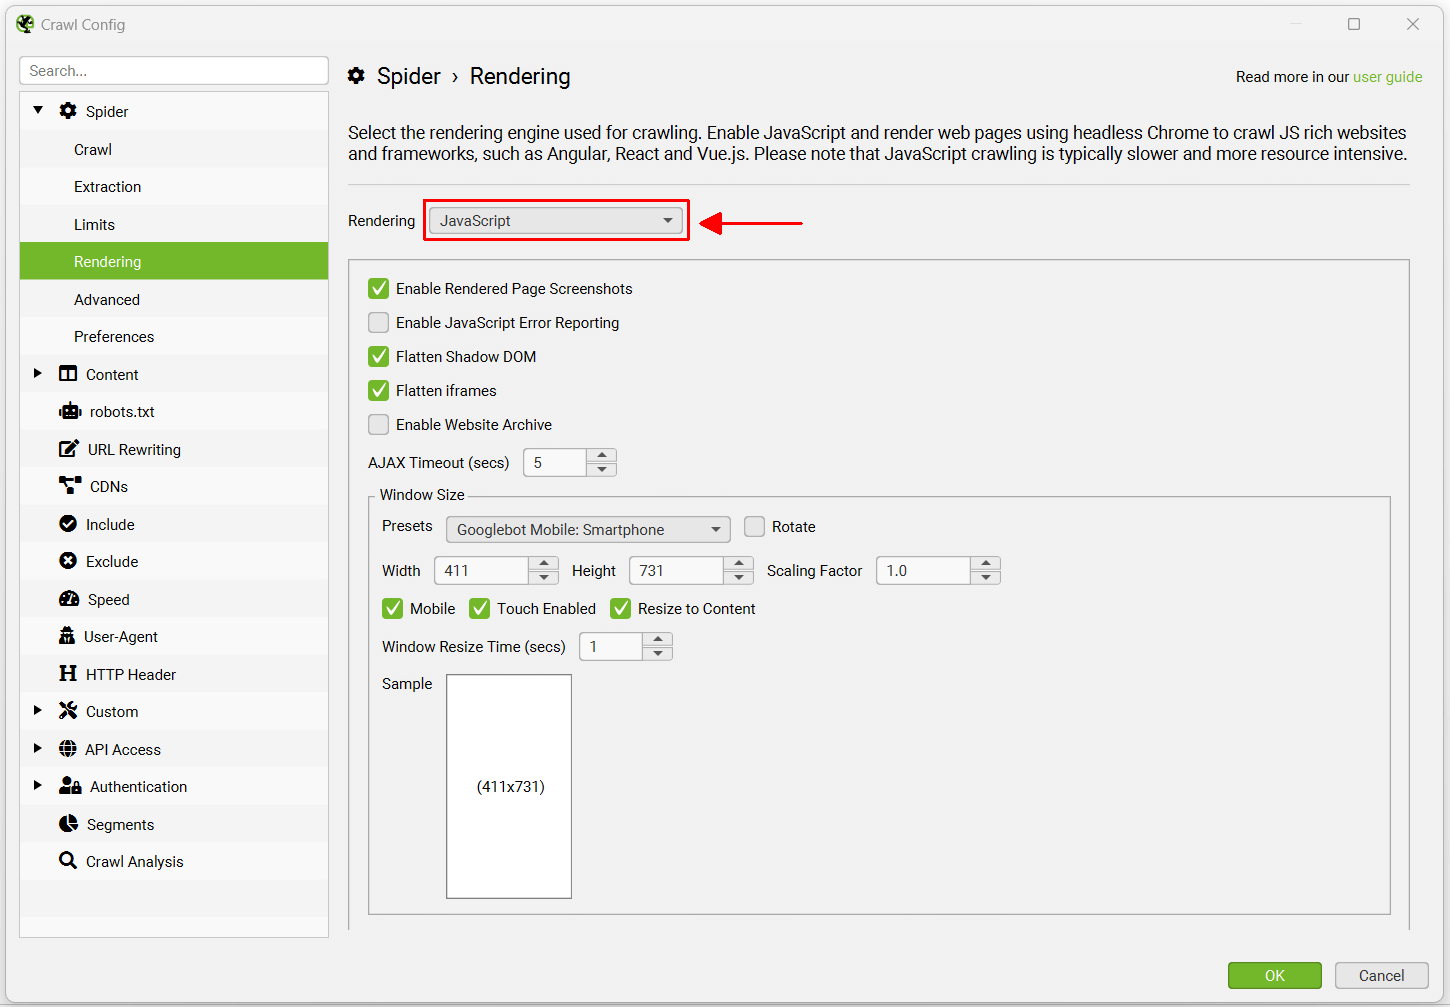
Task: Click Spider in the breadcrumb heading
Action: pos(409,76)
